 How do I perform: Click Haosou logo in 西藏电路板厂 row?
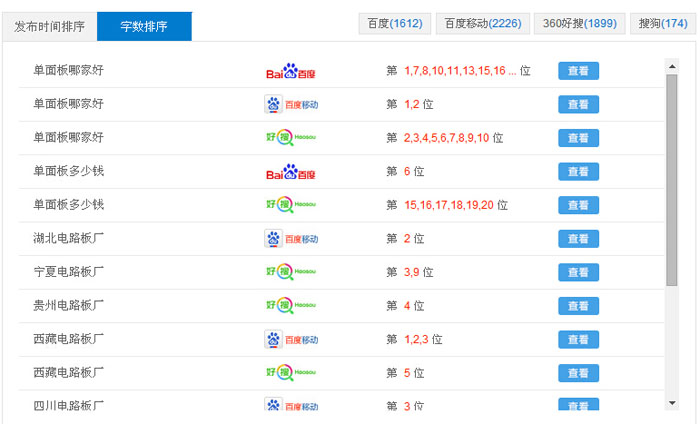coord(291,372)
